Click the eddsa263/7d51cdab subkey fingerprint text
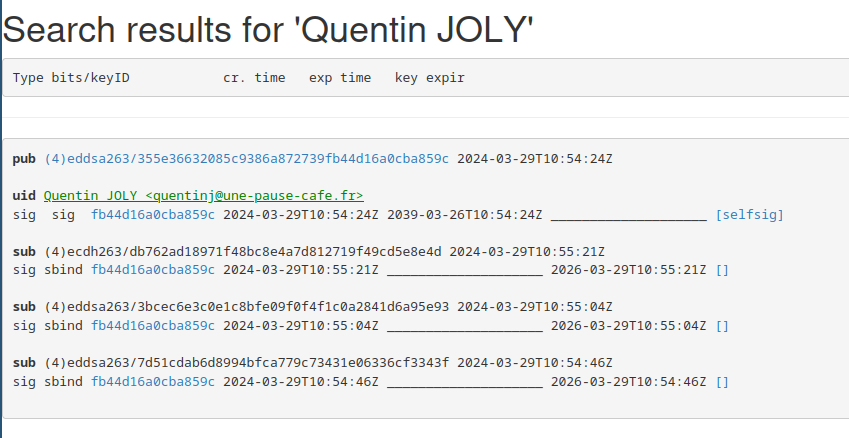Viewport: 849px width, 438px height. tap(246, 363)
